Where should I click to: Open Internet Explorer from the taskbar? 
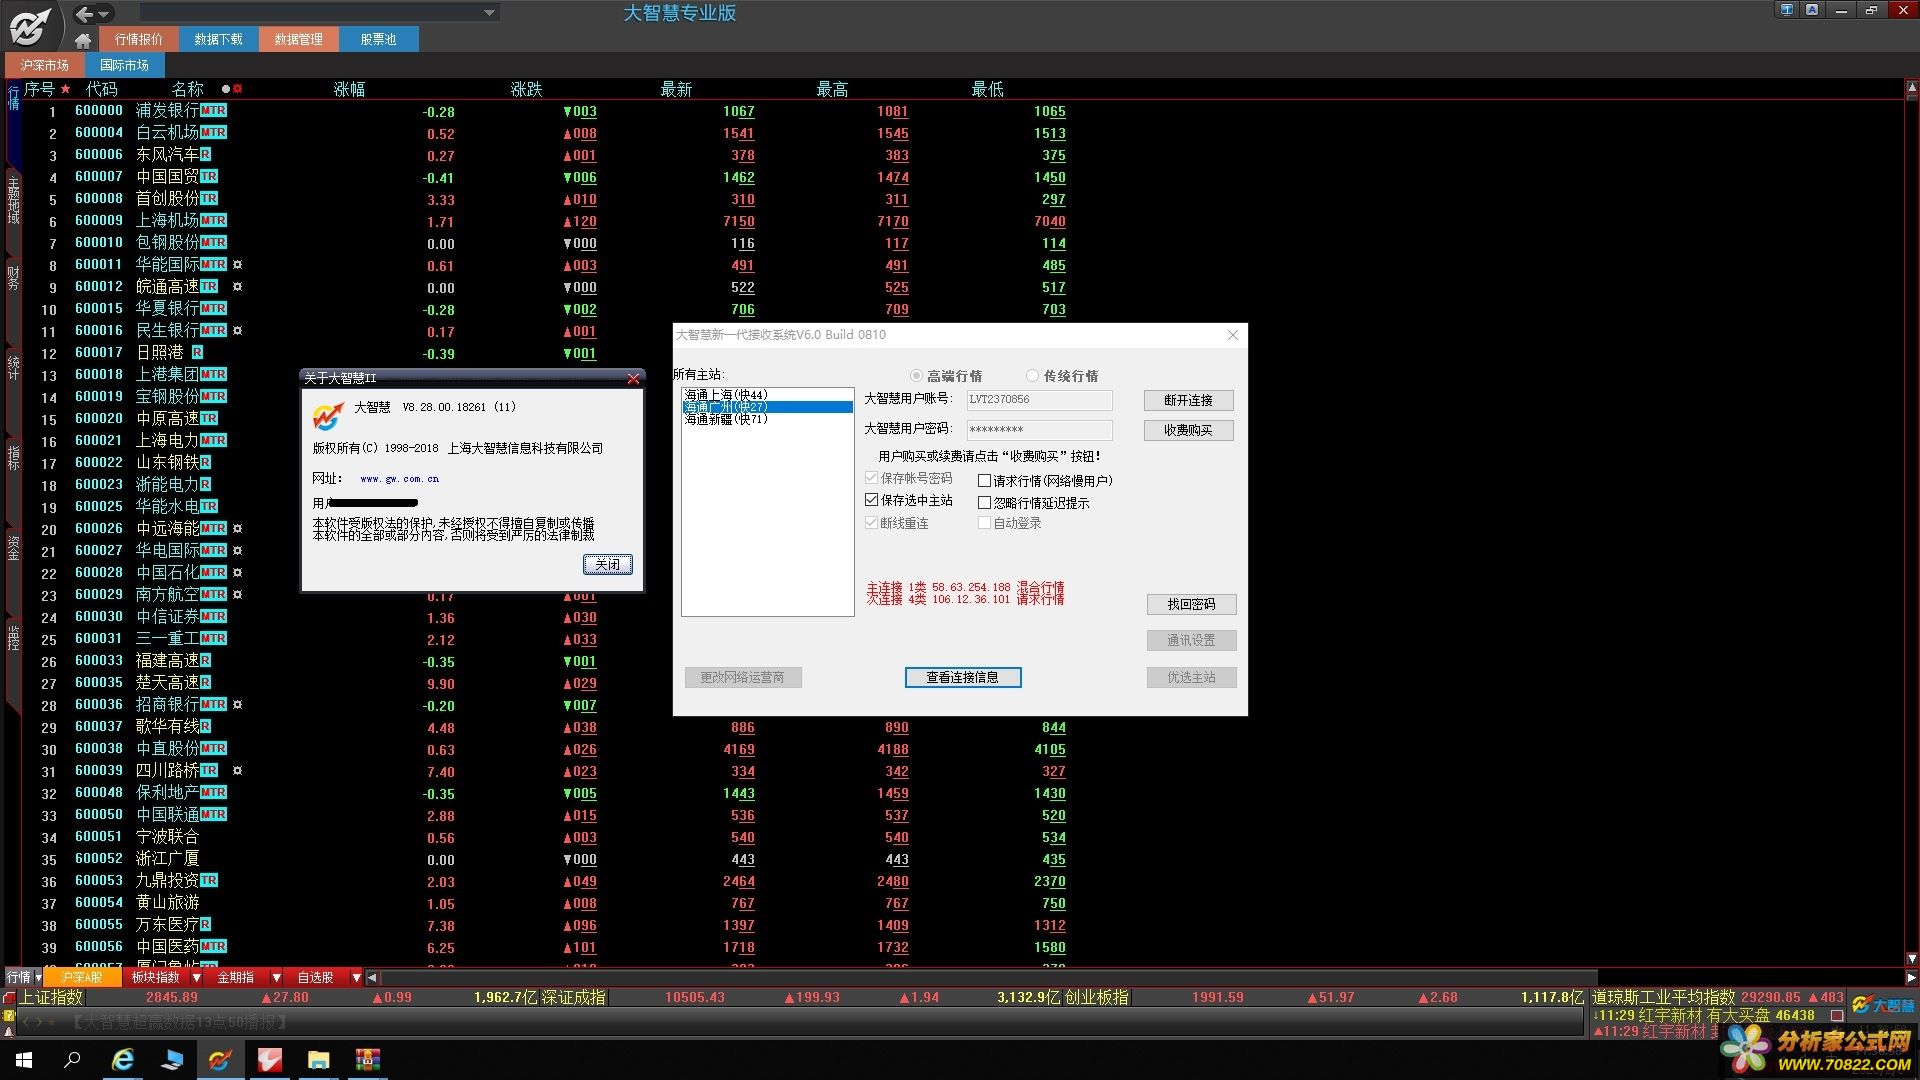(123, 1059)
